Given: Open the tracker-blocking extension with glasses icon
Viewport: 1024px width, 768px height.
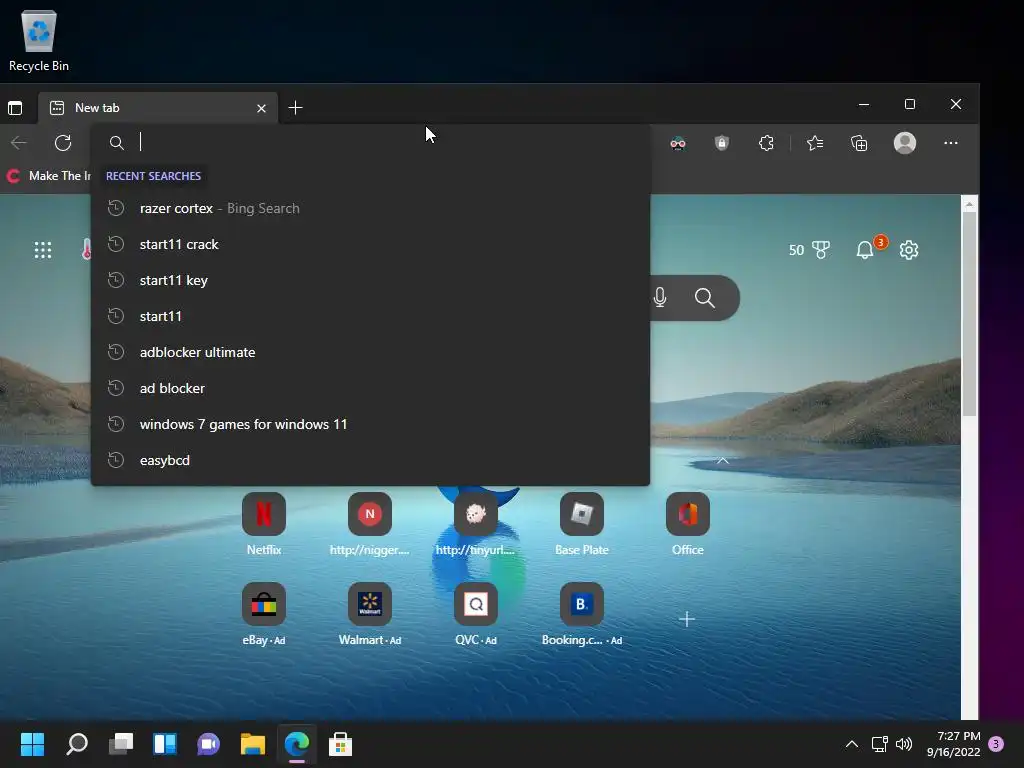Looking at the screenshot, I should point(678,143).
